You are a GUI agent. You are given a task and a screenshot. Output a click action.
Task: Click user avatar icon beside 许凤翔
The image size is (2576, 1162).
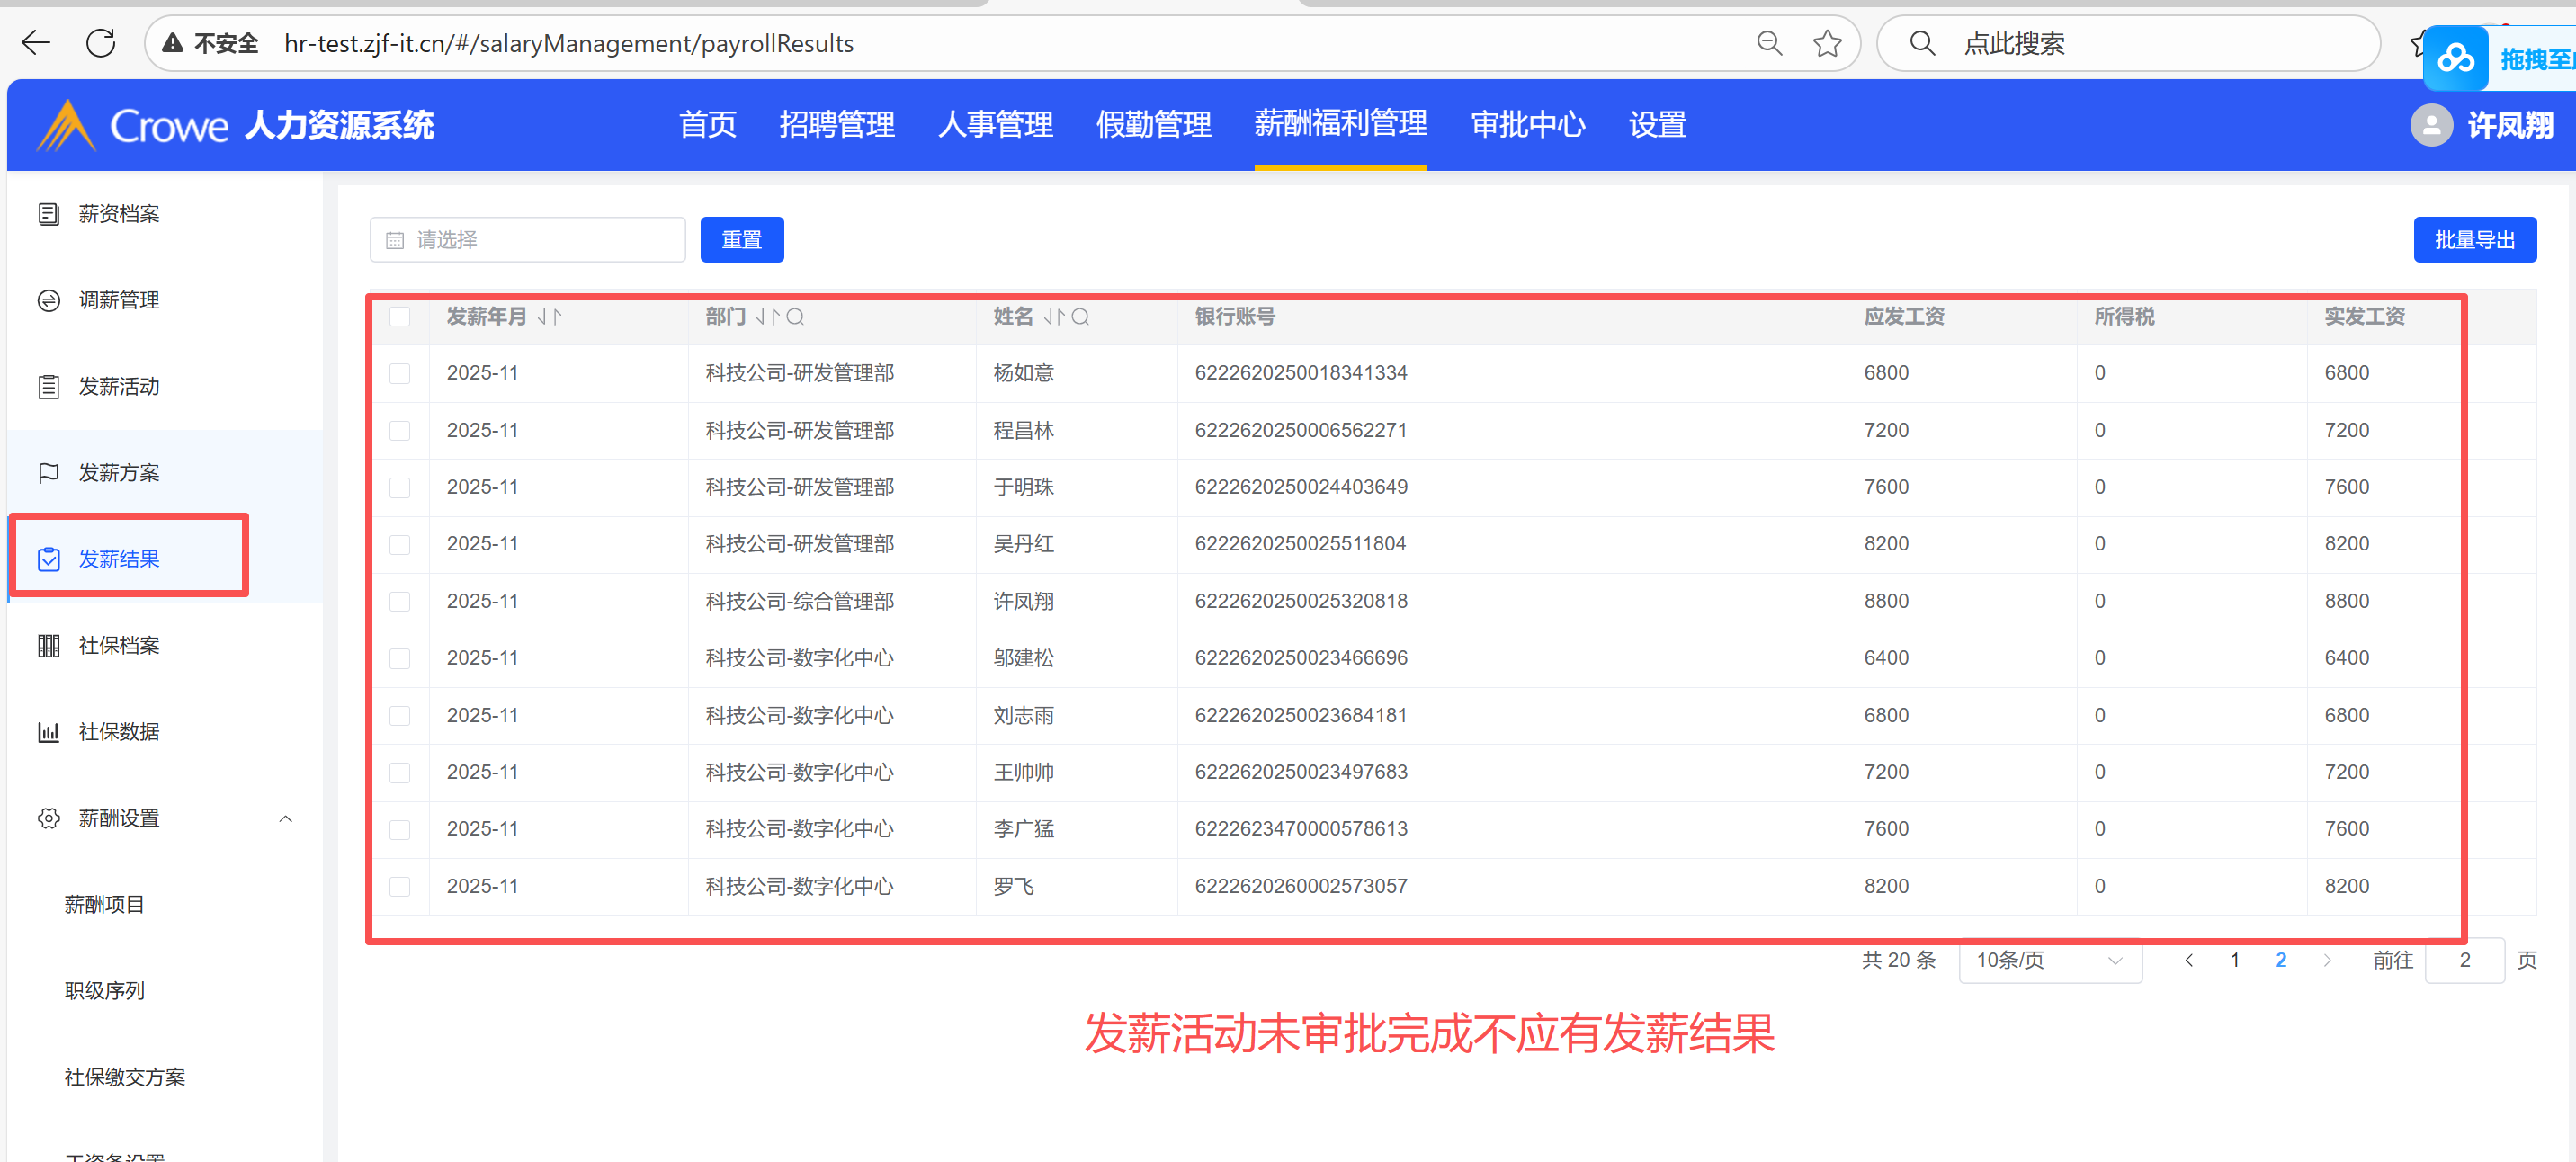coord(2430,125)
